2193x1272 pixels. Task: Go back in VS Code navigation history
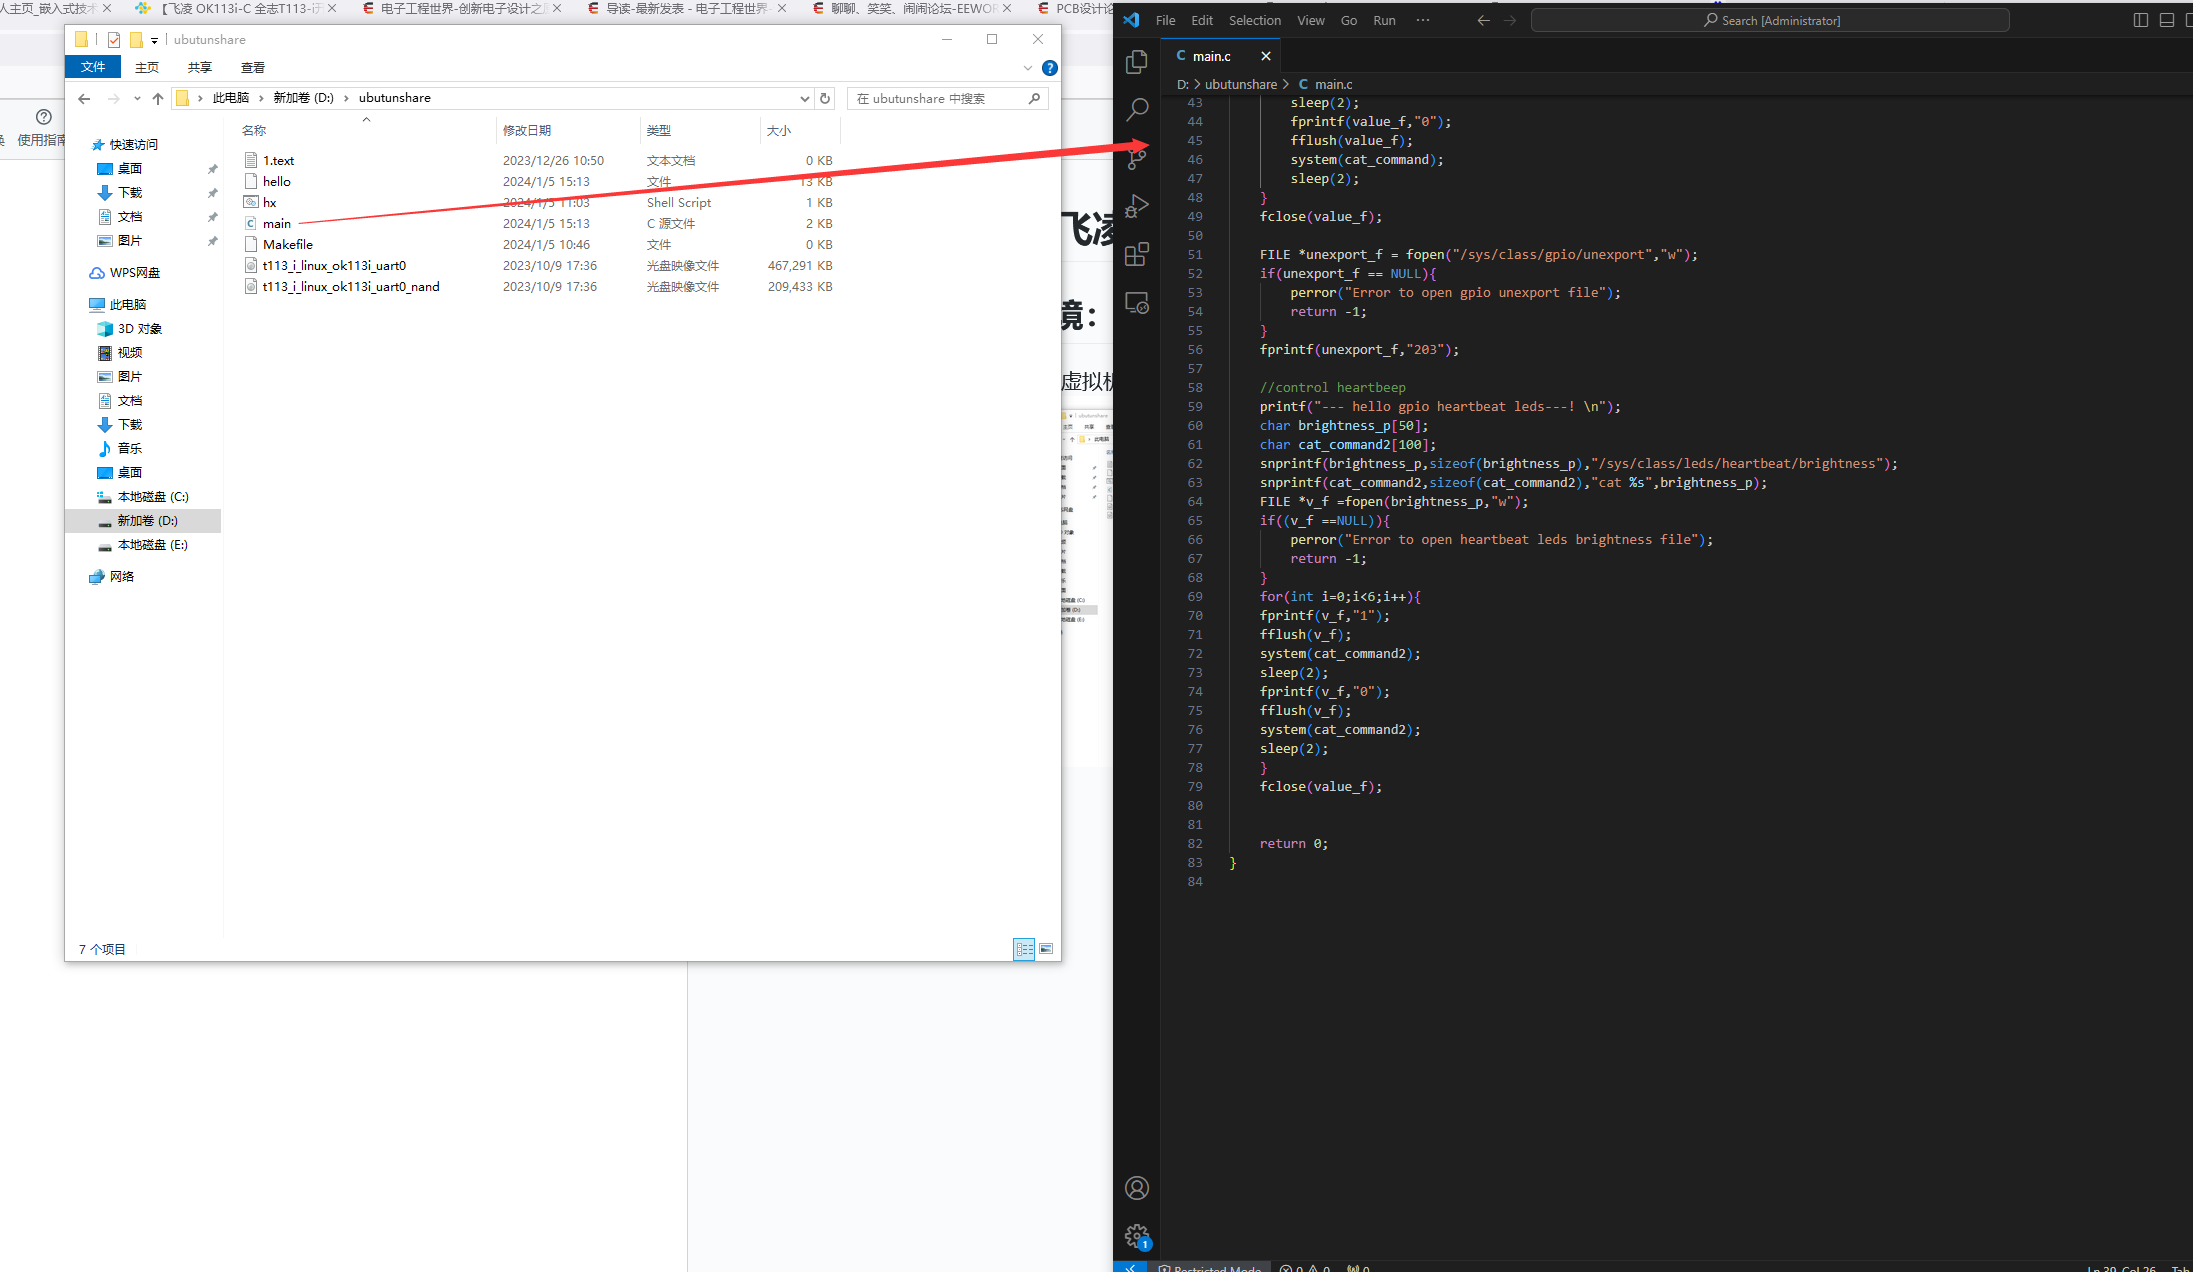click(x=1484, y=20)
